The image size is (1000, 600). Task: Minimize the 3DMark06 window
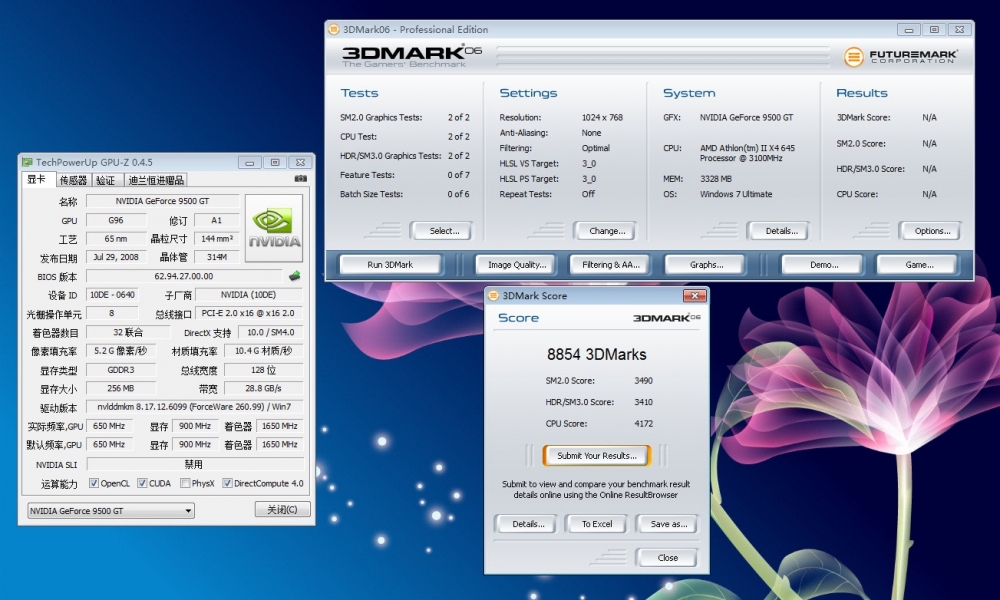[908, 30]
